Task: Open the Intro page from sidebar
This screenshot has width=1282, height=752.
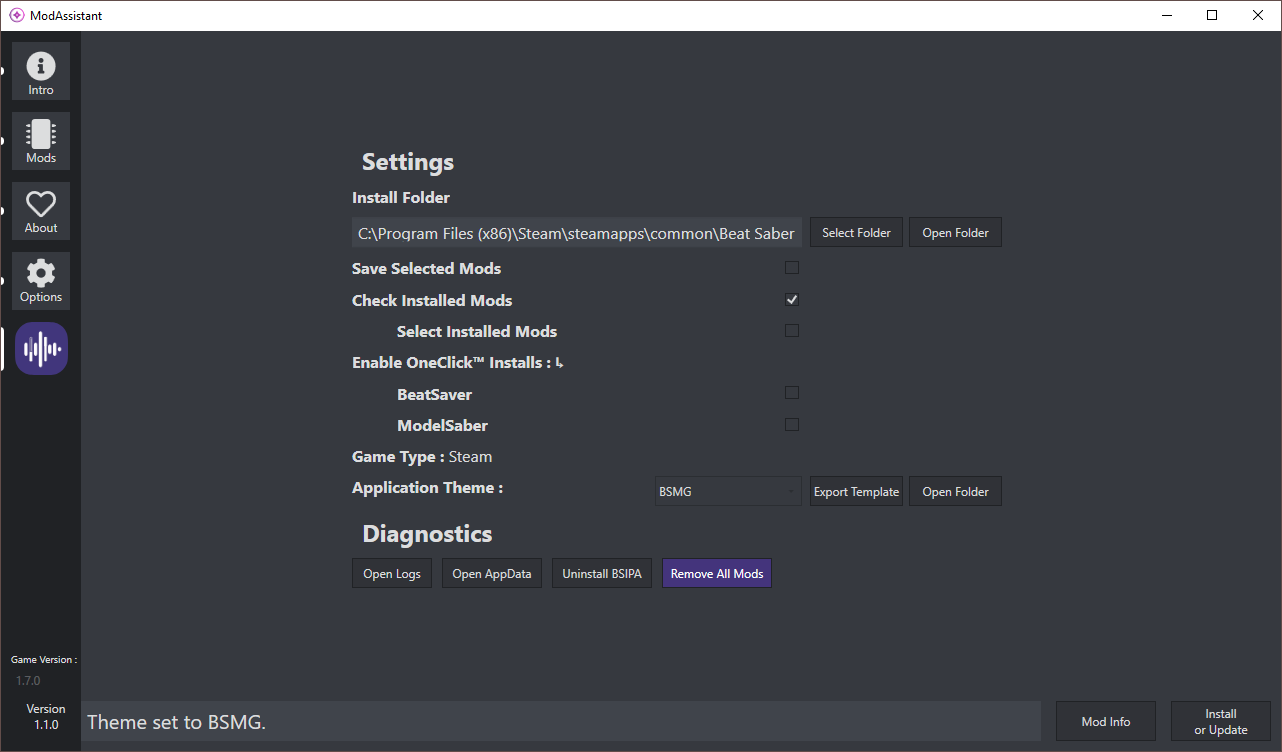Action: tap(41, 71)
